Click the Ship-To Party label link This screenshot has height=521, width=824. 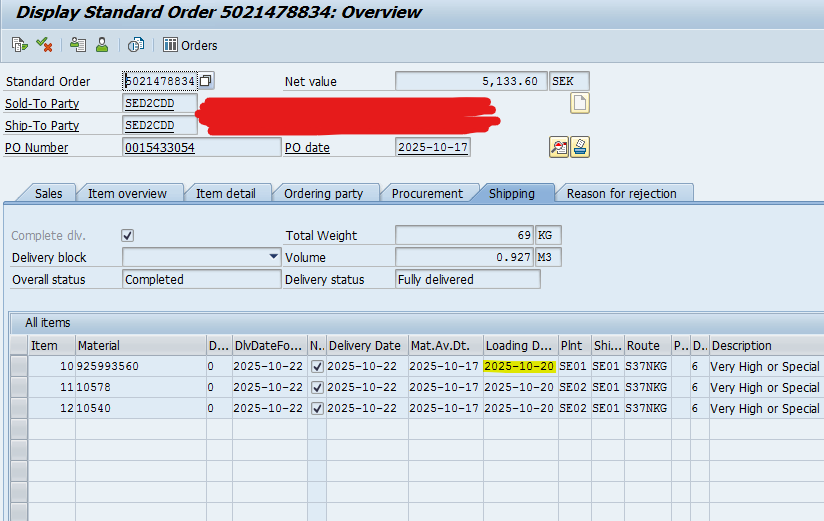(x=42, y=126)
